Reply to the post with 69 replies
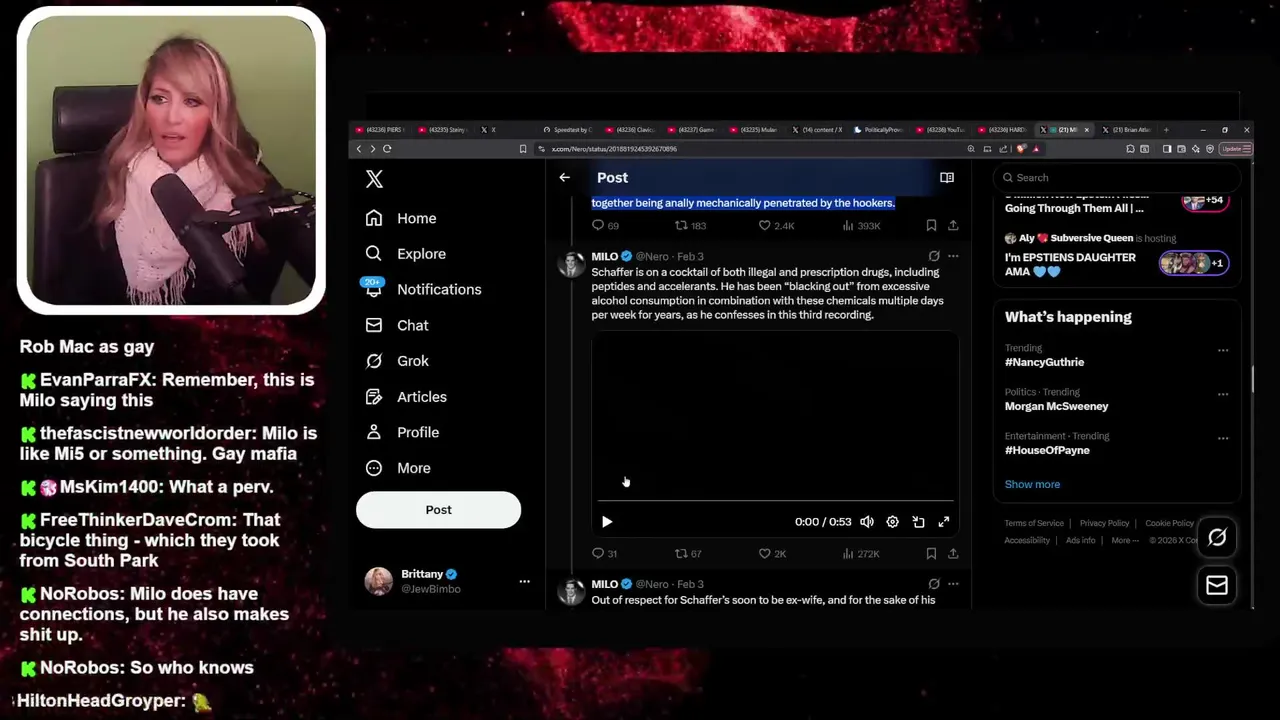 (x=606, y=226)
